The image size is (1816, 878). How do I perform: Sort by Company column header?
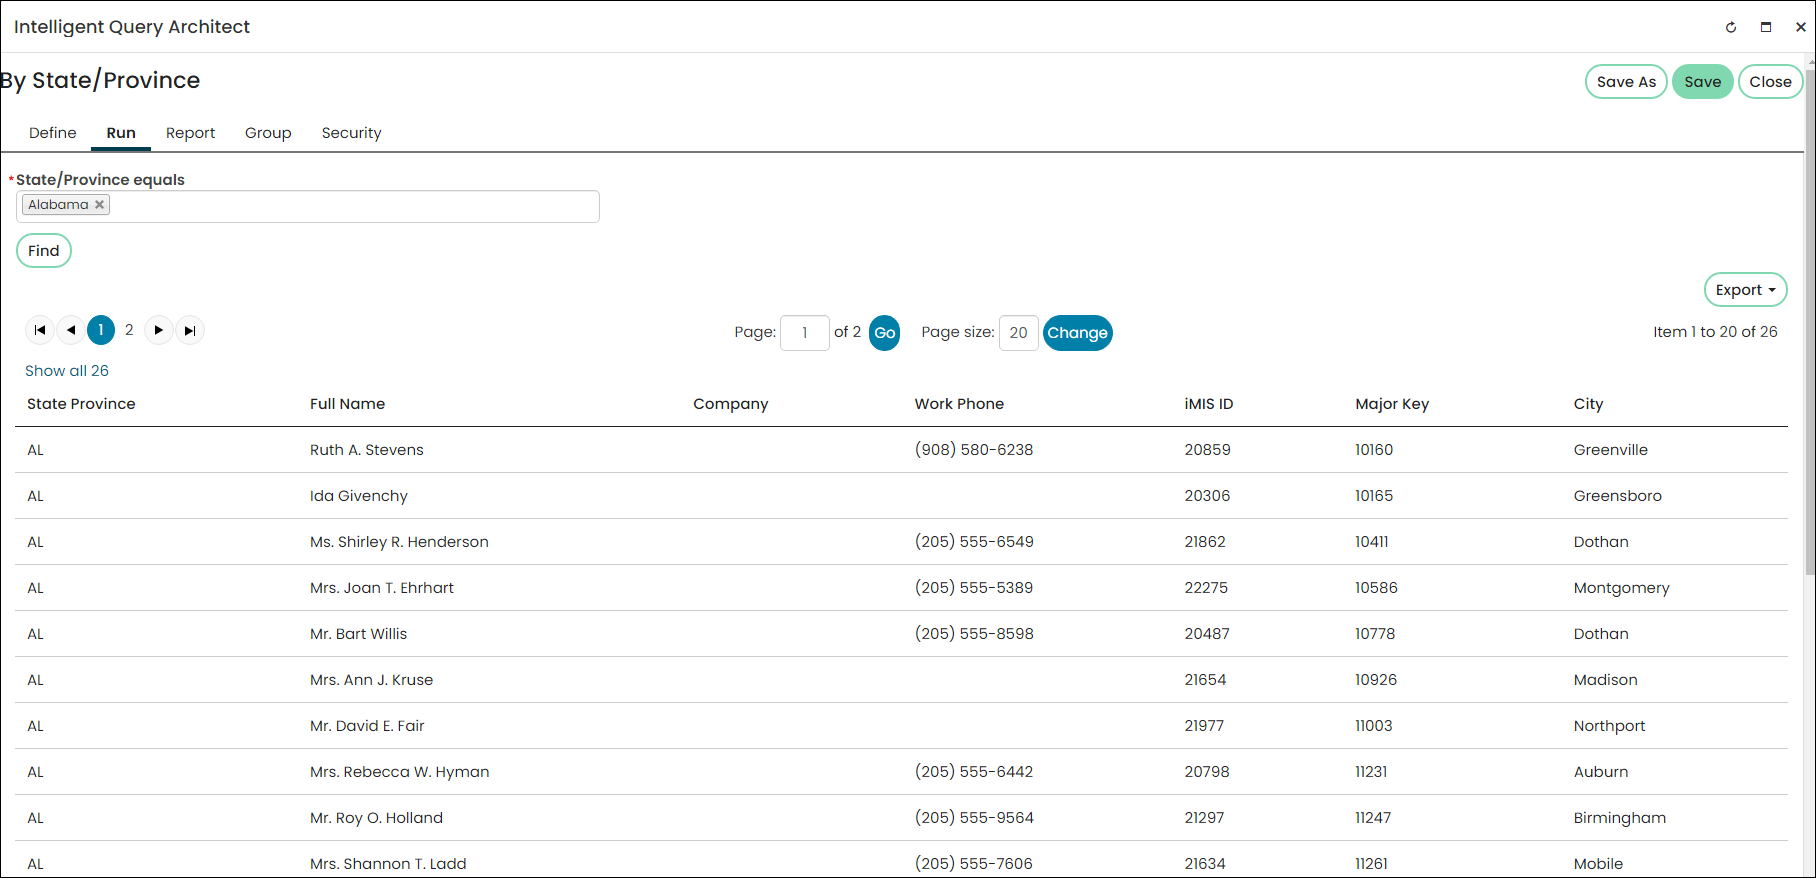(x=731, y=404)
